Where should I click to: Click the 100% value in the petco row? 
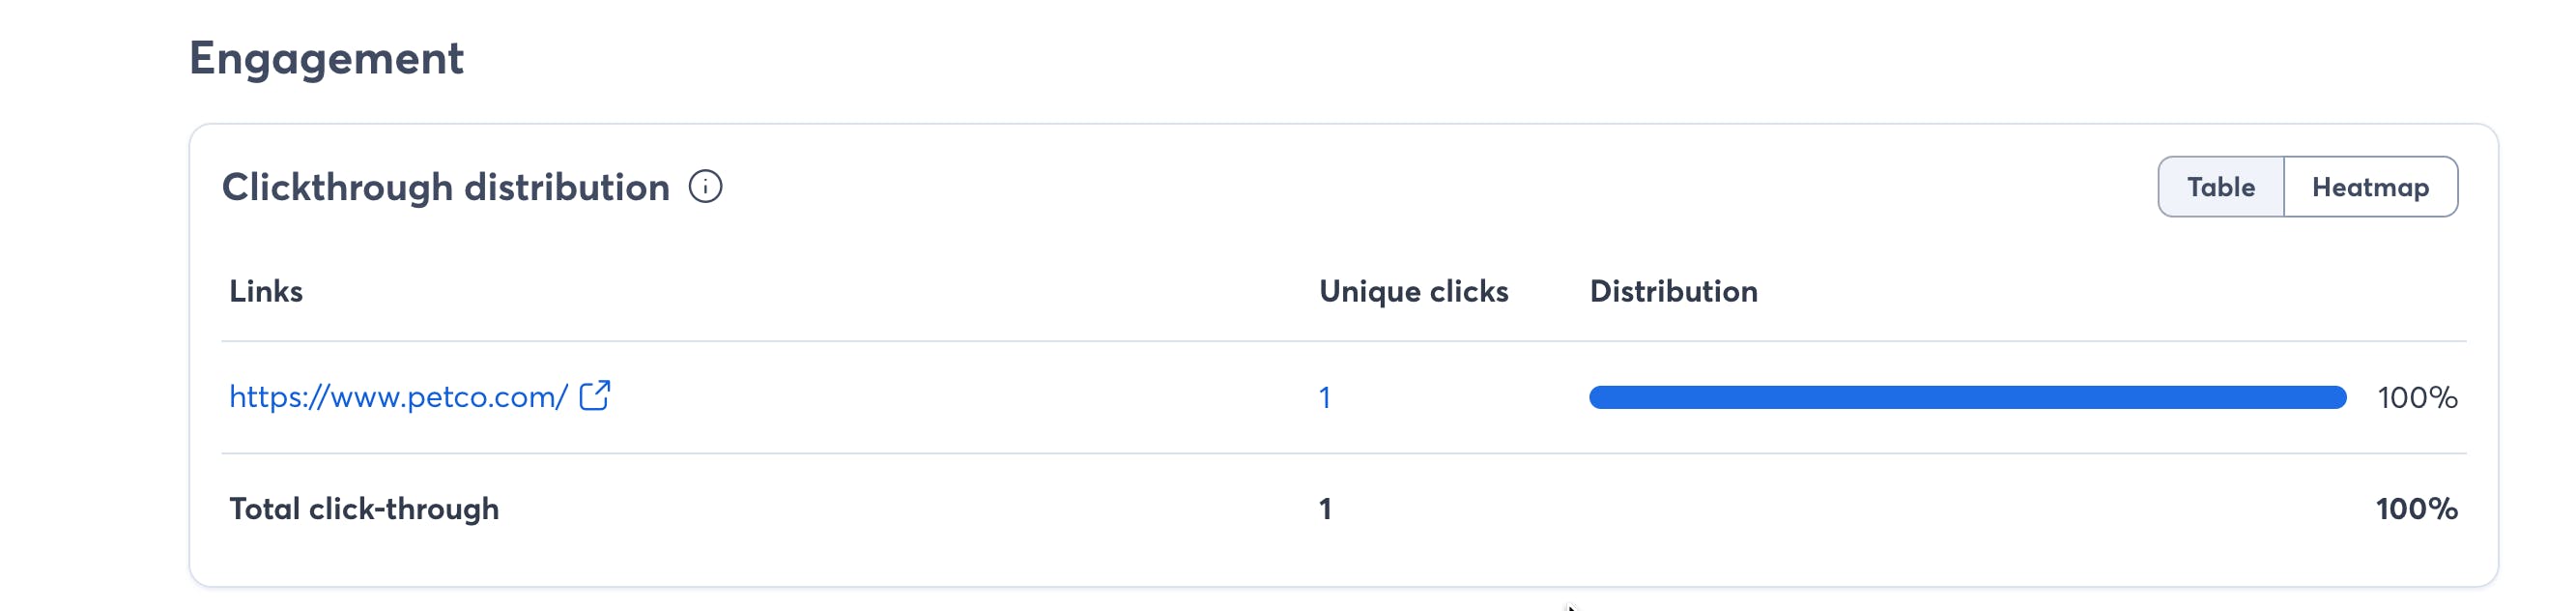2417,398
